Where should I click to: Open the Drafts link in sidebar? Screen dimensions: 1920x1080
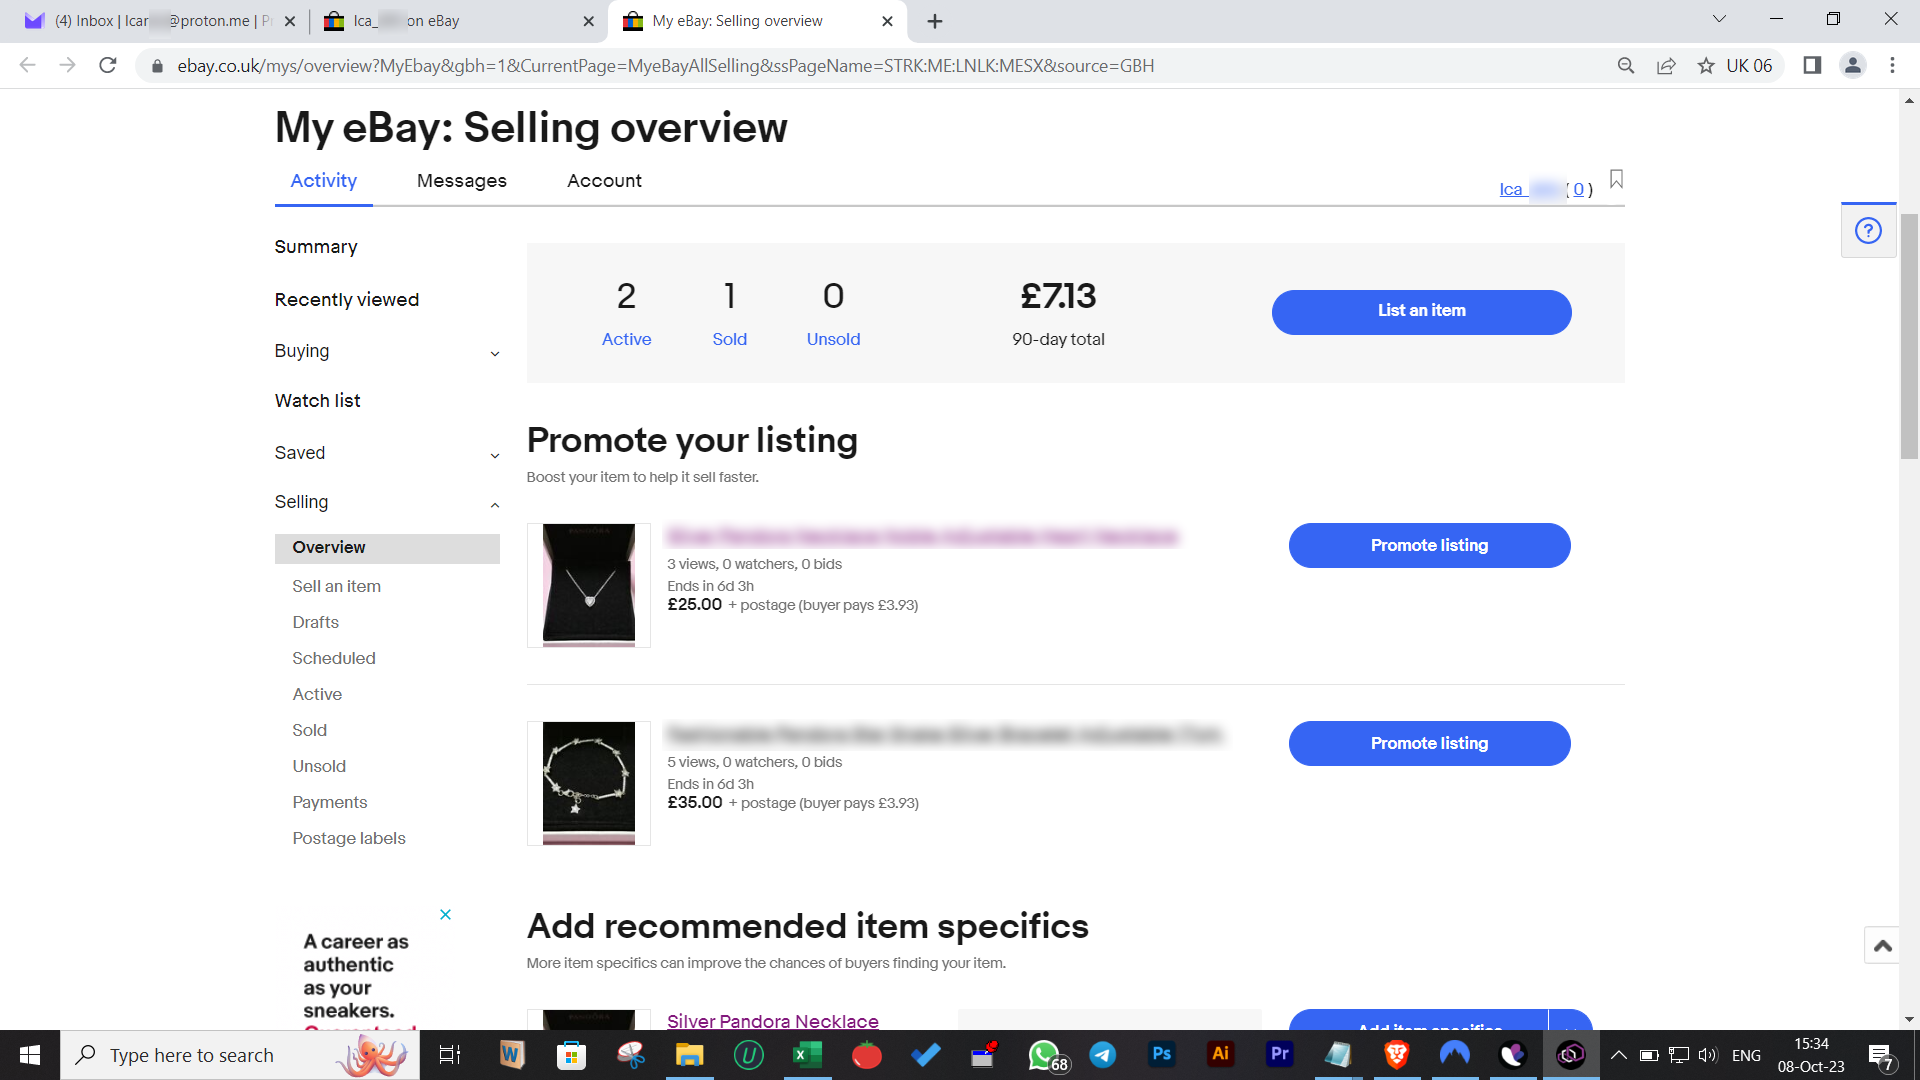[x=315, y=622]
